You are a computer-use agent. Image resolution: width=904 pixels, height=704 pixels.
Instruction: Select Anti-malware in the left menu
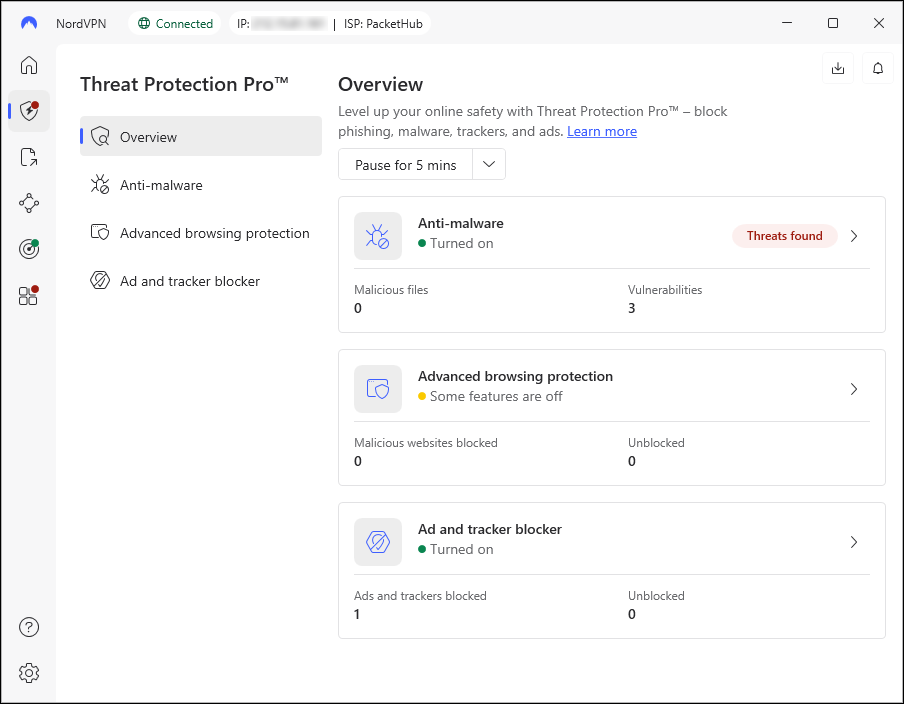click(161, 185)
